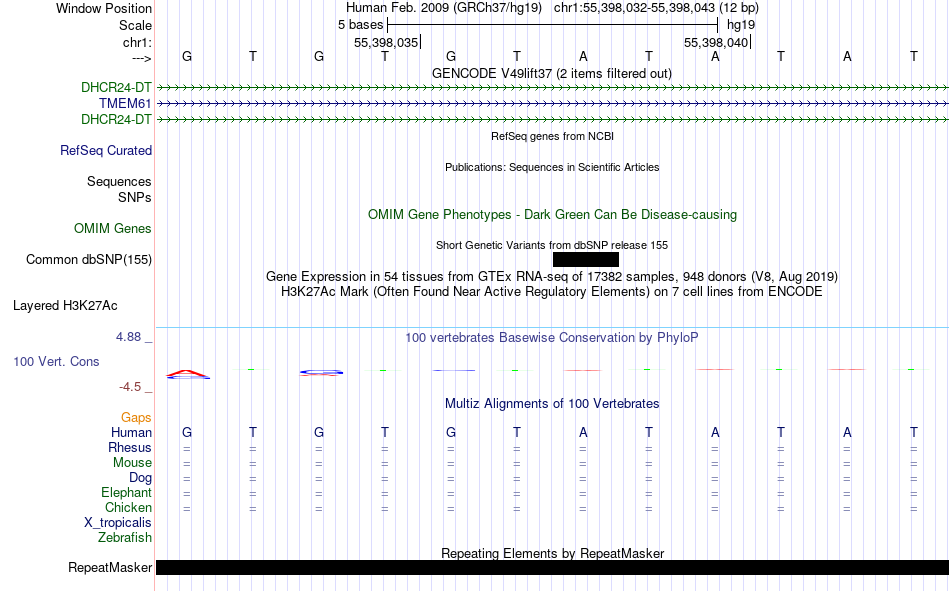The image size is (950, 591).
Task: Open 'Multiz Alignments of 100 Vertebrates' title
Action: (x=552, y=404)
